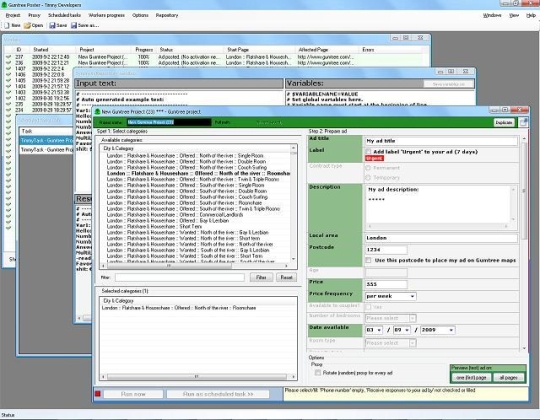The height and width of the screenshot is (420, 540).
Task: Click the green check icon of worker 1407
Action: 8,69
